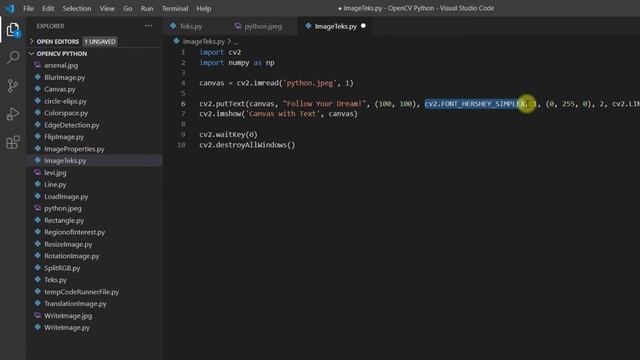The width and height of the screenshot is (640, 360).
Task: Open the Selection menu
Action: [77, 8]
